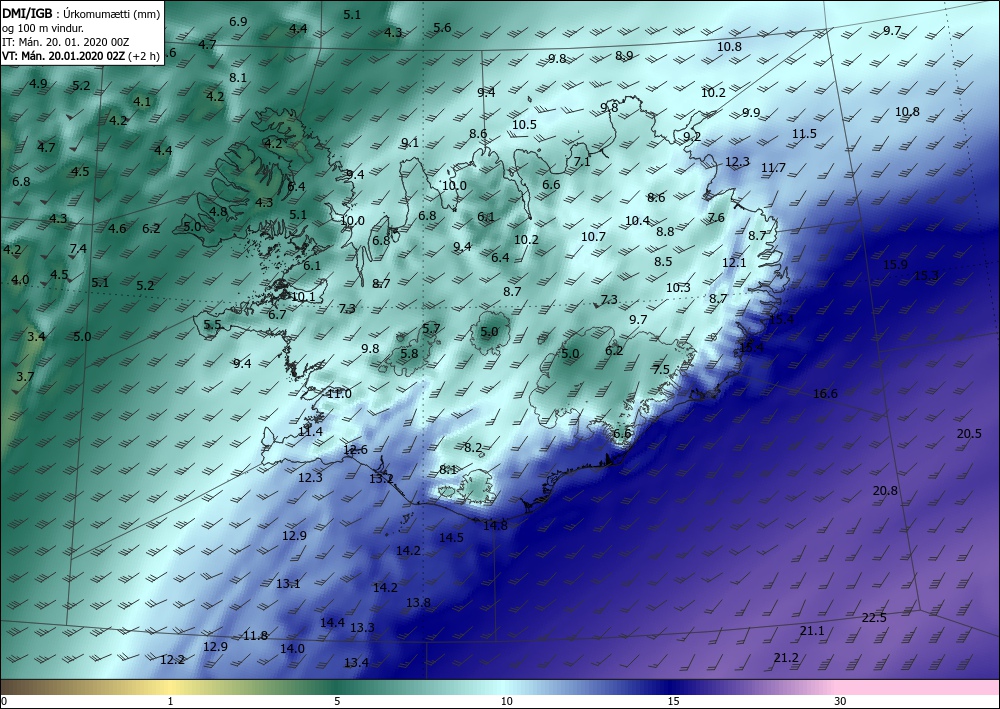
Task: Click the 21.1 precipitation value
Action: [x=812, y=631]
